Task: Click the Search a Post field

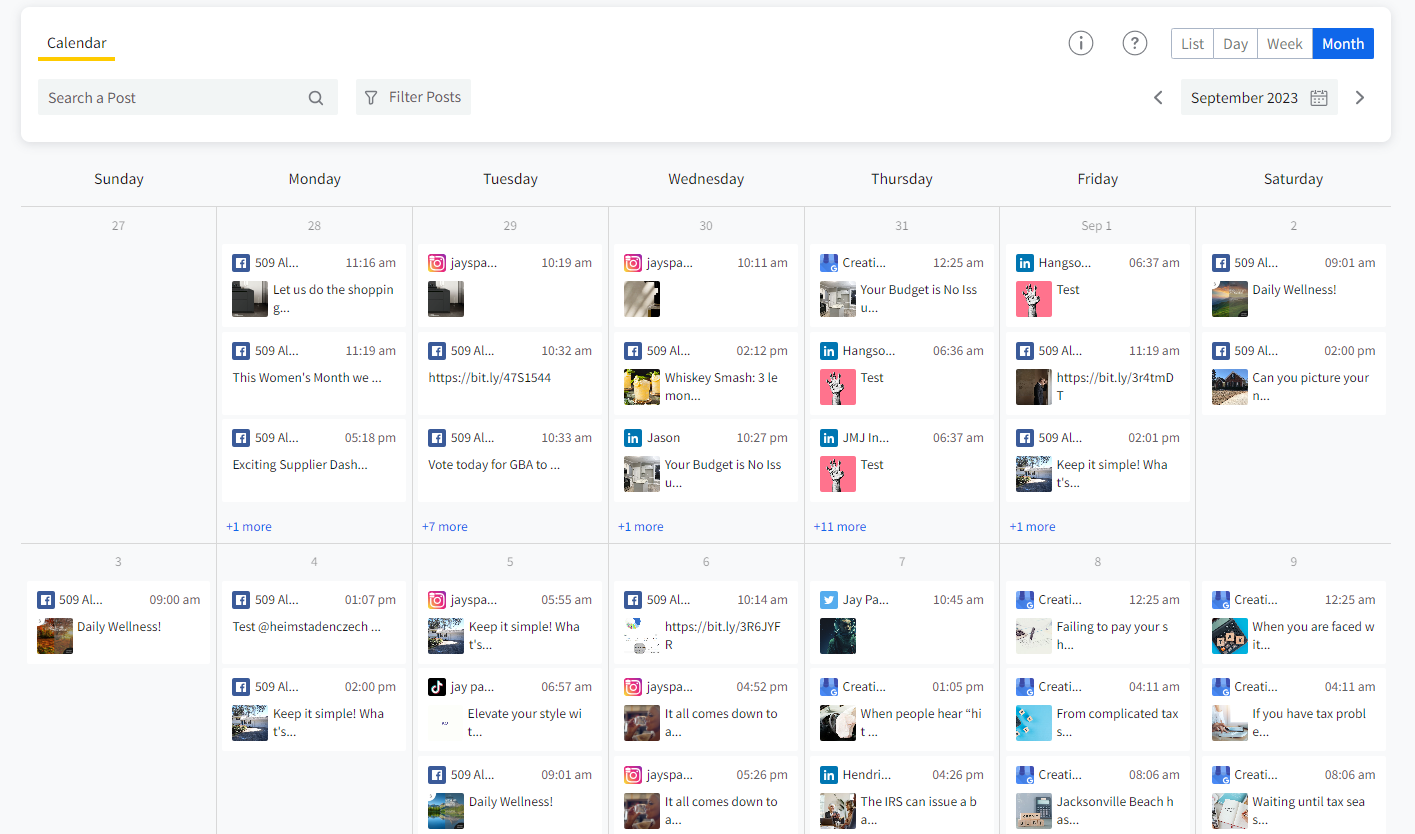Action: (x=170, y=98)
